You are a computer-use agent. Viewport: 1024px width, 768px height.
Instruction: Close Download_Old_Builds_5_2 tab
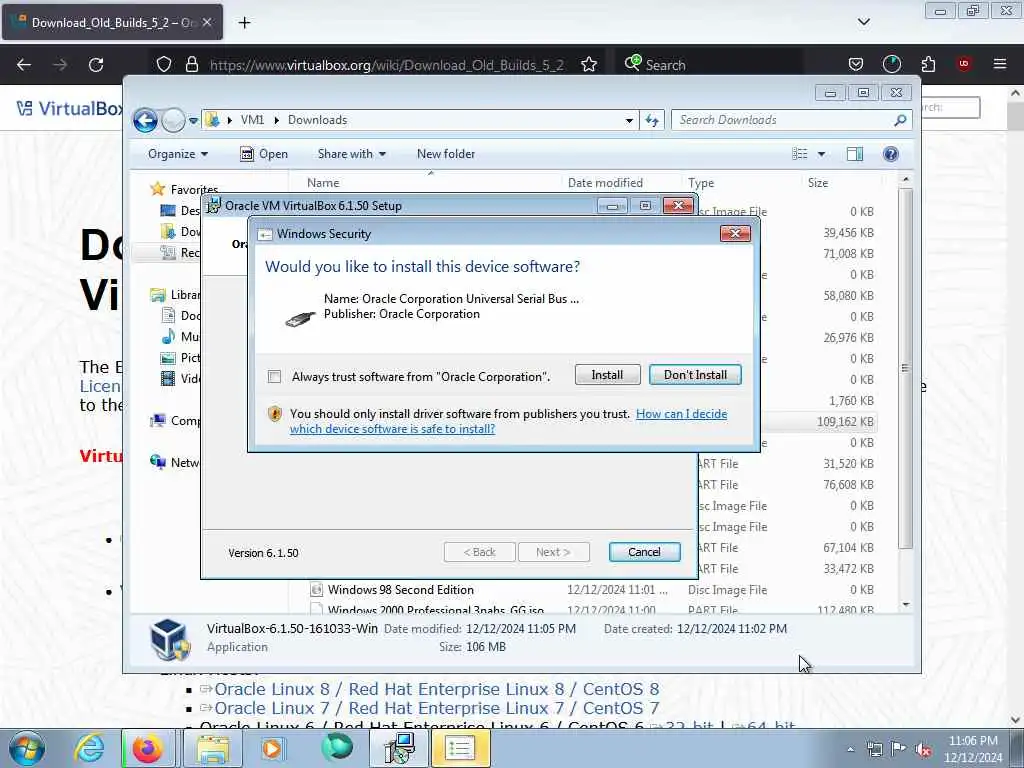click(207, 22)
